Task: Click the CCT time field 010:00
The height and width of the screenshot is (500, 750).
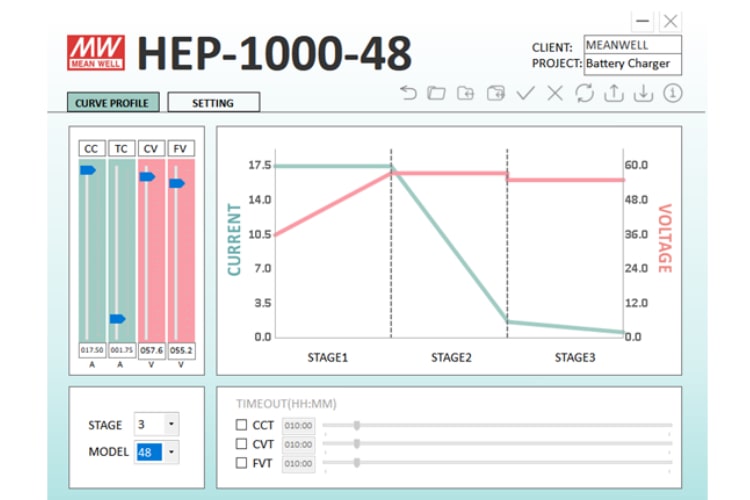Action: [x=298, y=425]
